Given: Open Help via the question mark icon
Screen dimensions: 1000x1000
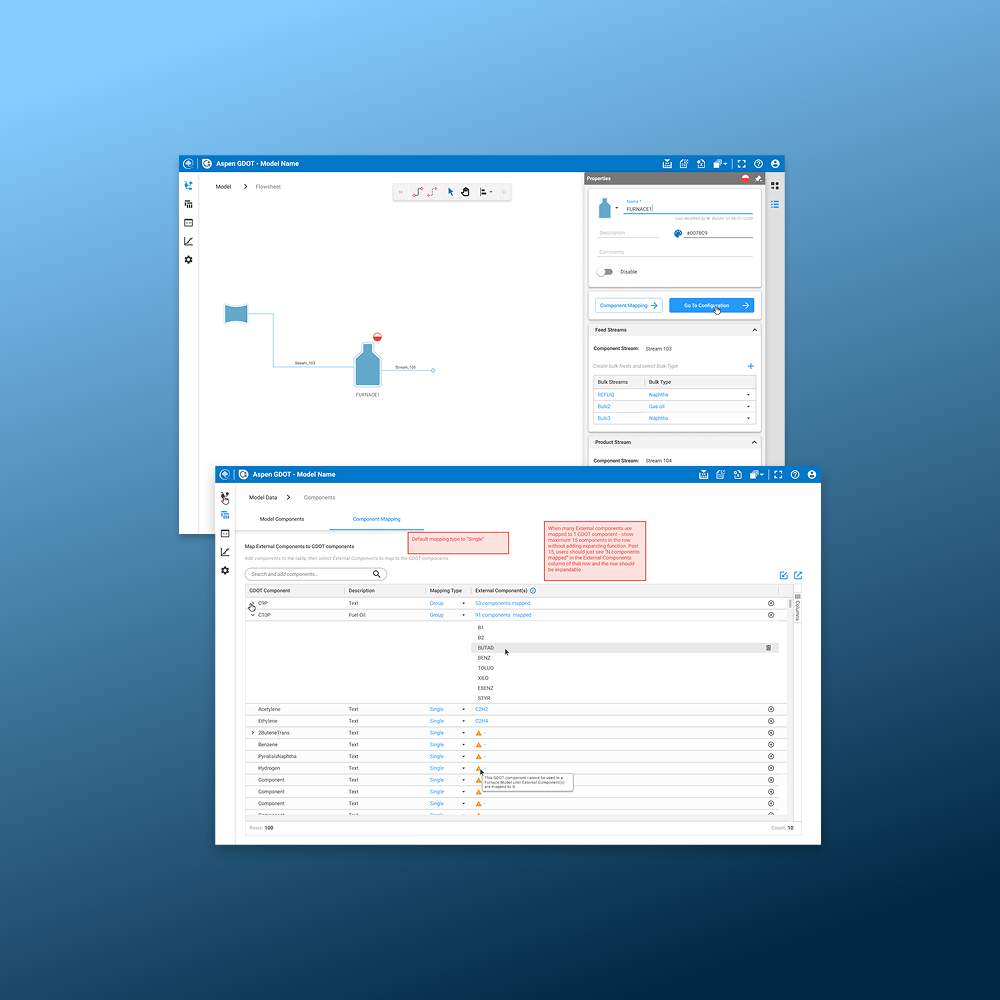Looking at the screenshot, I should coord(794,474).
